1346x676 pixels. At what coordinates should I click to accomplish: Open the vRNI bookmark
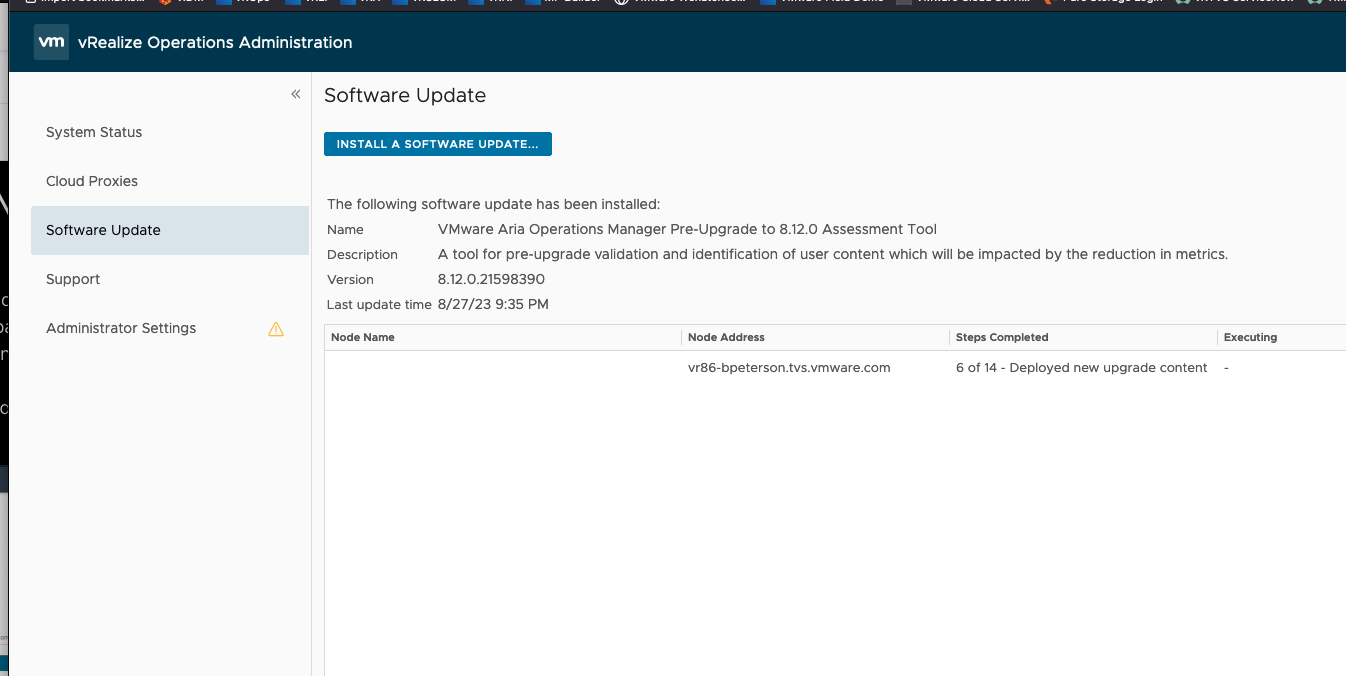pyautogui.click(x=497, y=3)
